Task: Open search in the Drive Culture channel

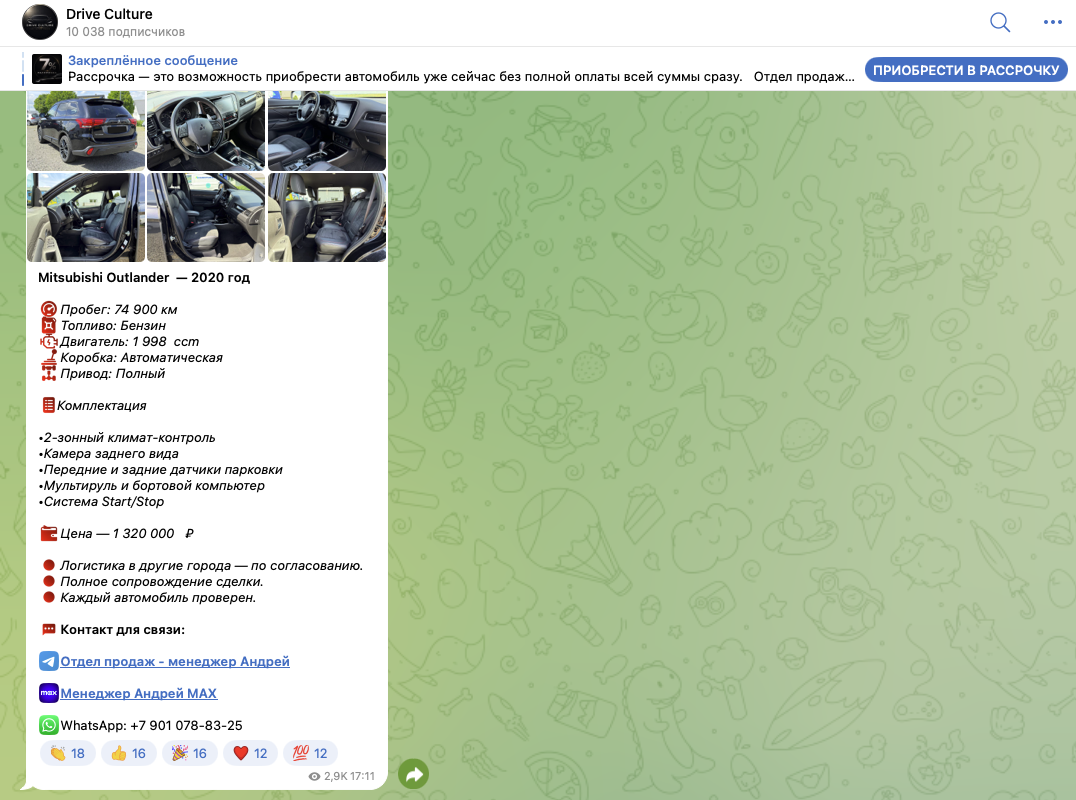Action: [1000, 23]
